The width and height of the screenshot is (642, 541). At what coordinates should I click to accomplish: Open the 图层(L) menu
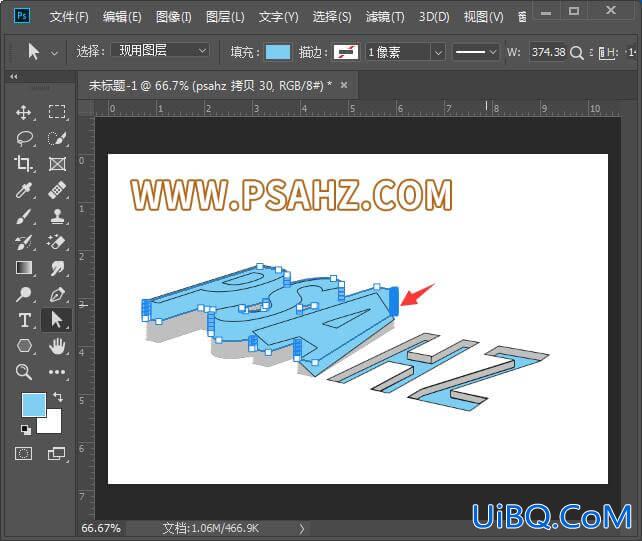click(x=225, y=17)
